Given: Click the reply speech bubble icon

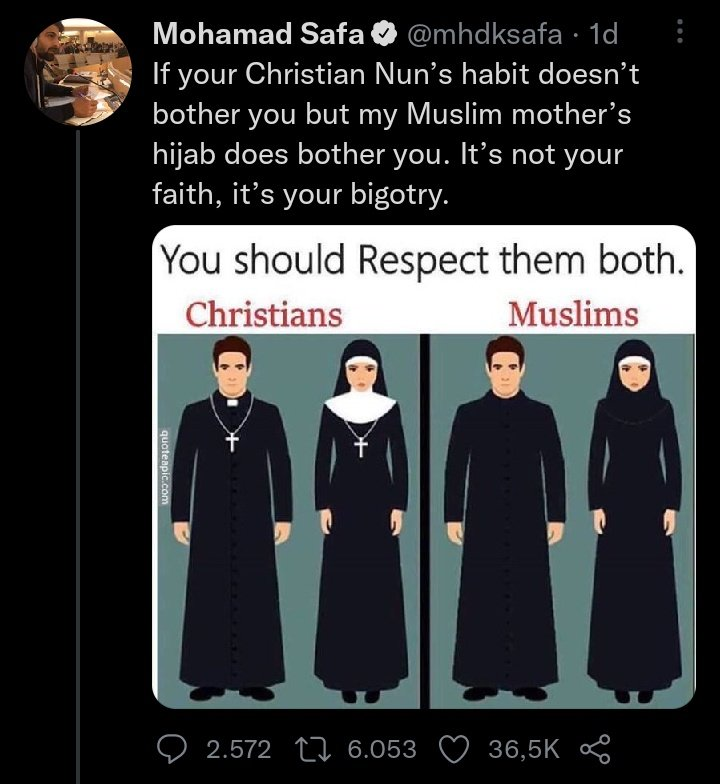Looking at the screenshot, I should point(171,748).
